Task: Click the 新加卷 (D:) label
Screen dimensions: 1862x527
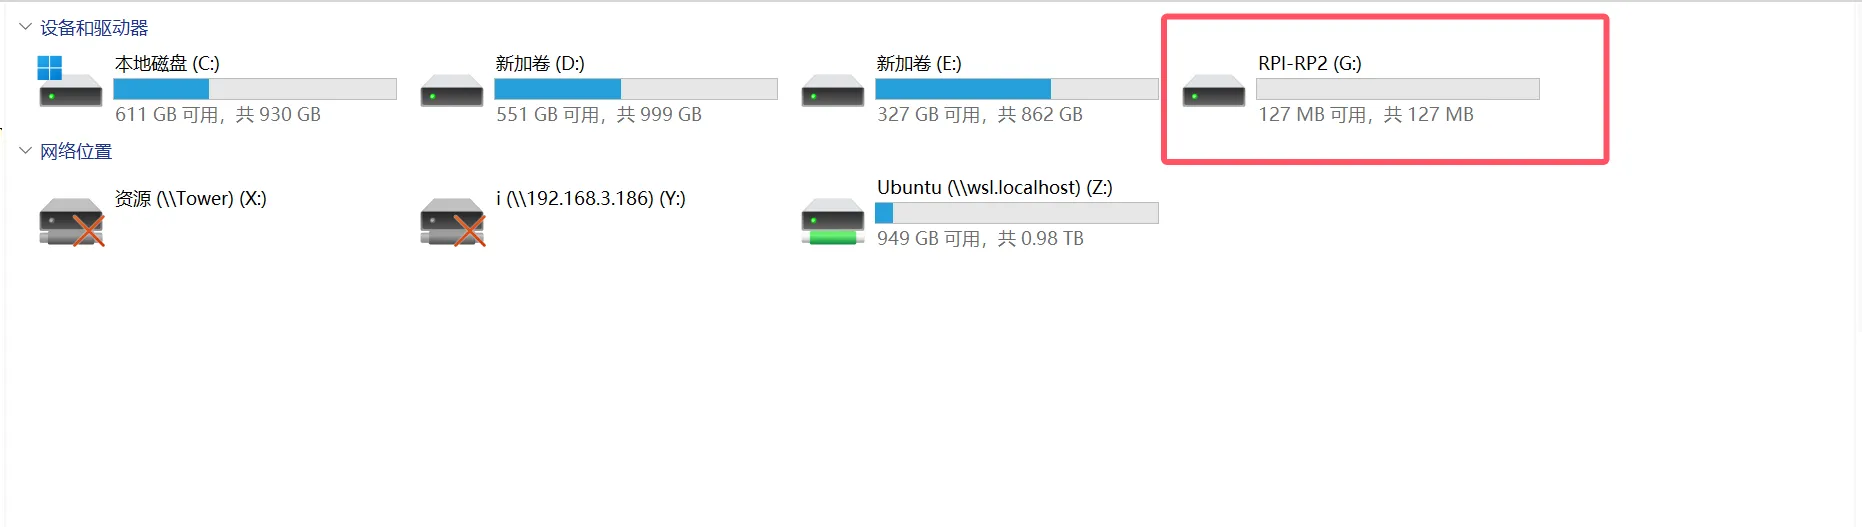Action: (540, 64)
